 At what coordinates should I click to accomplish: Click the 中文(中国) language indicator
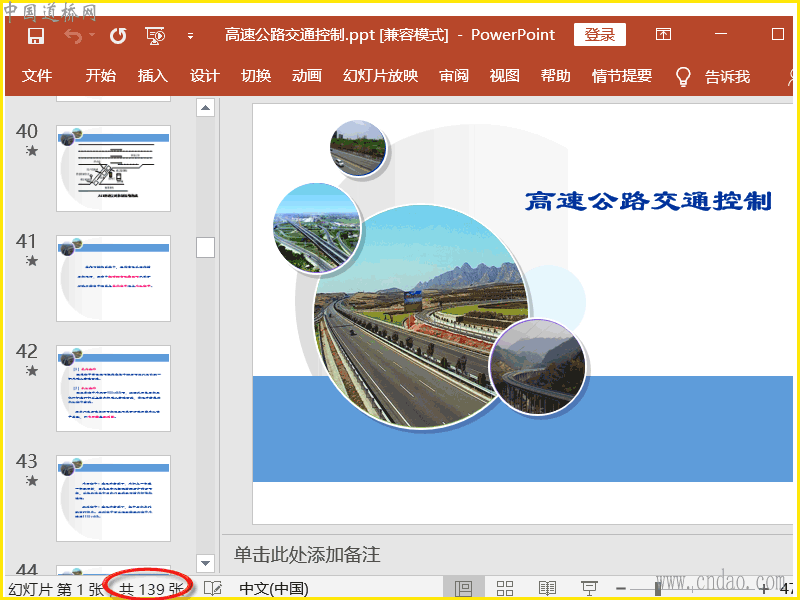click(274, 588)
